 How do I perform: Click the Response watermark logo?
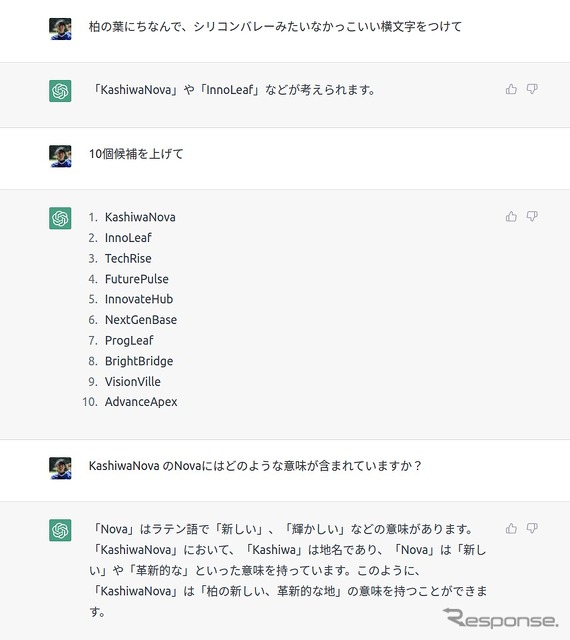click(501, 618)
